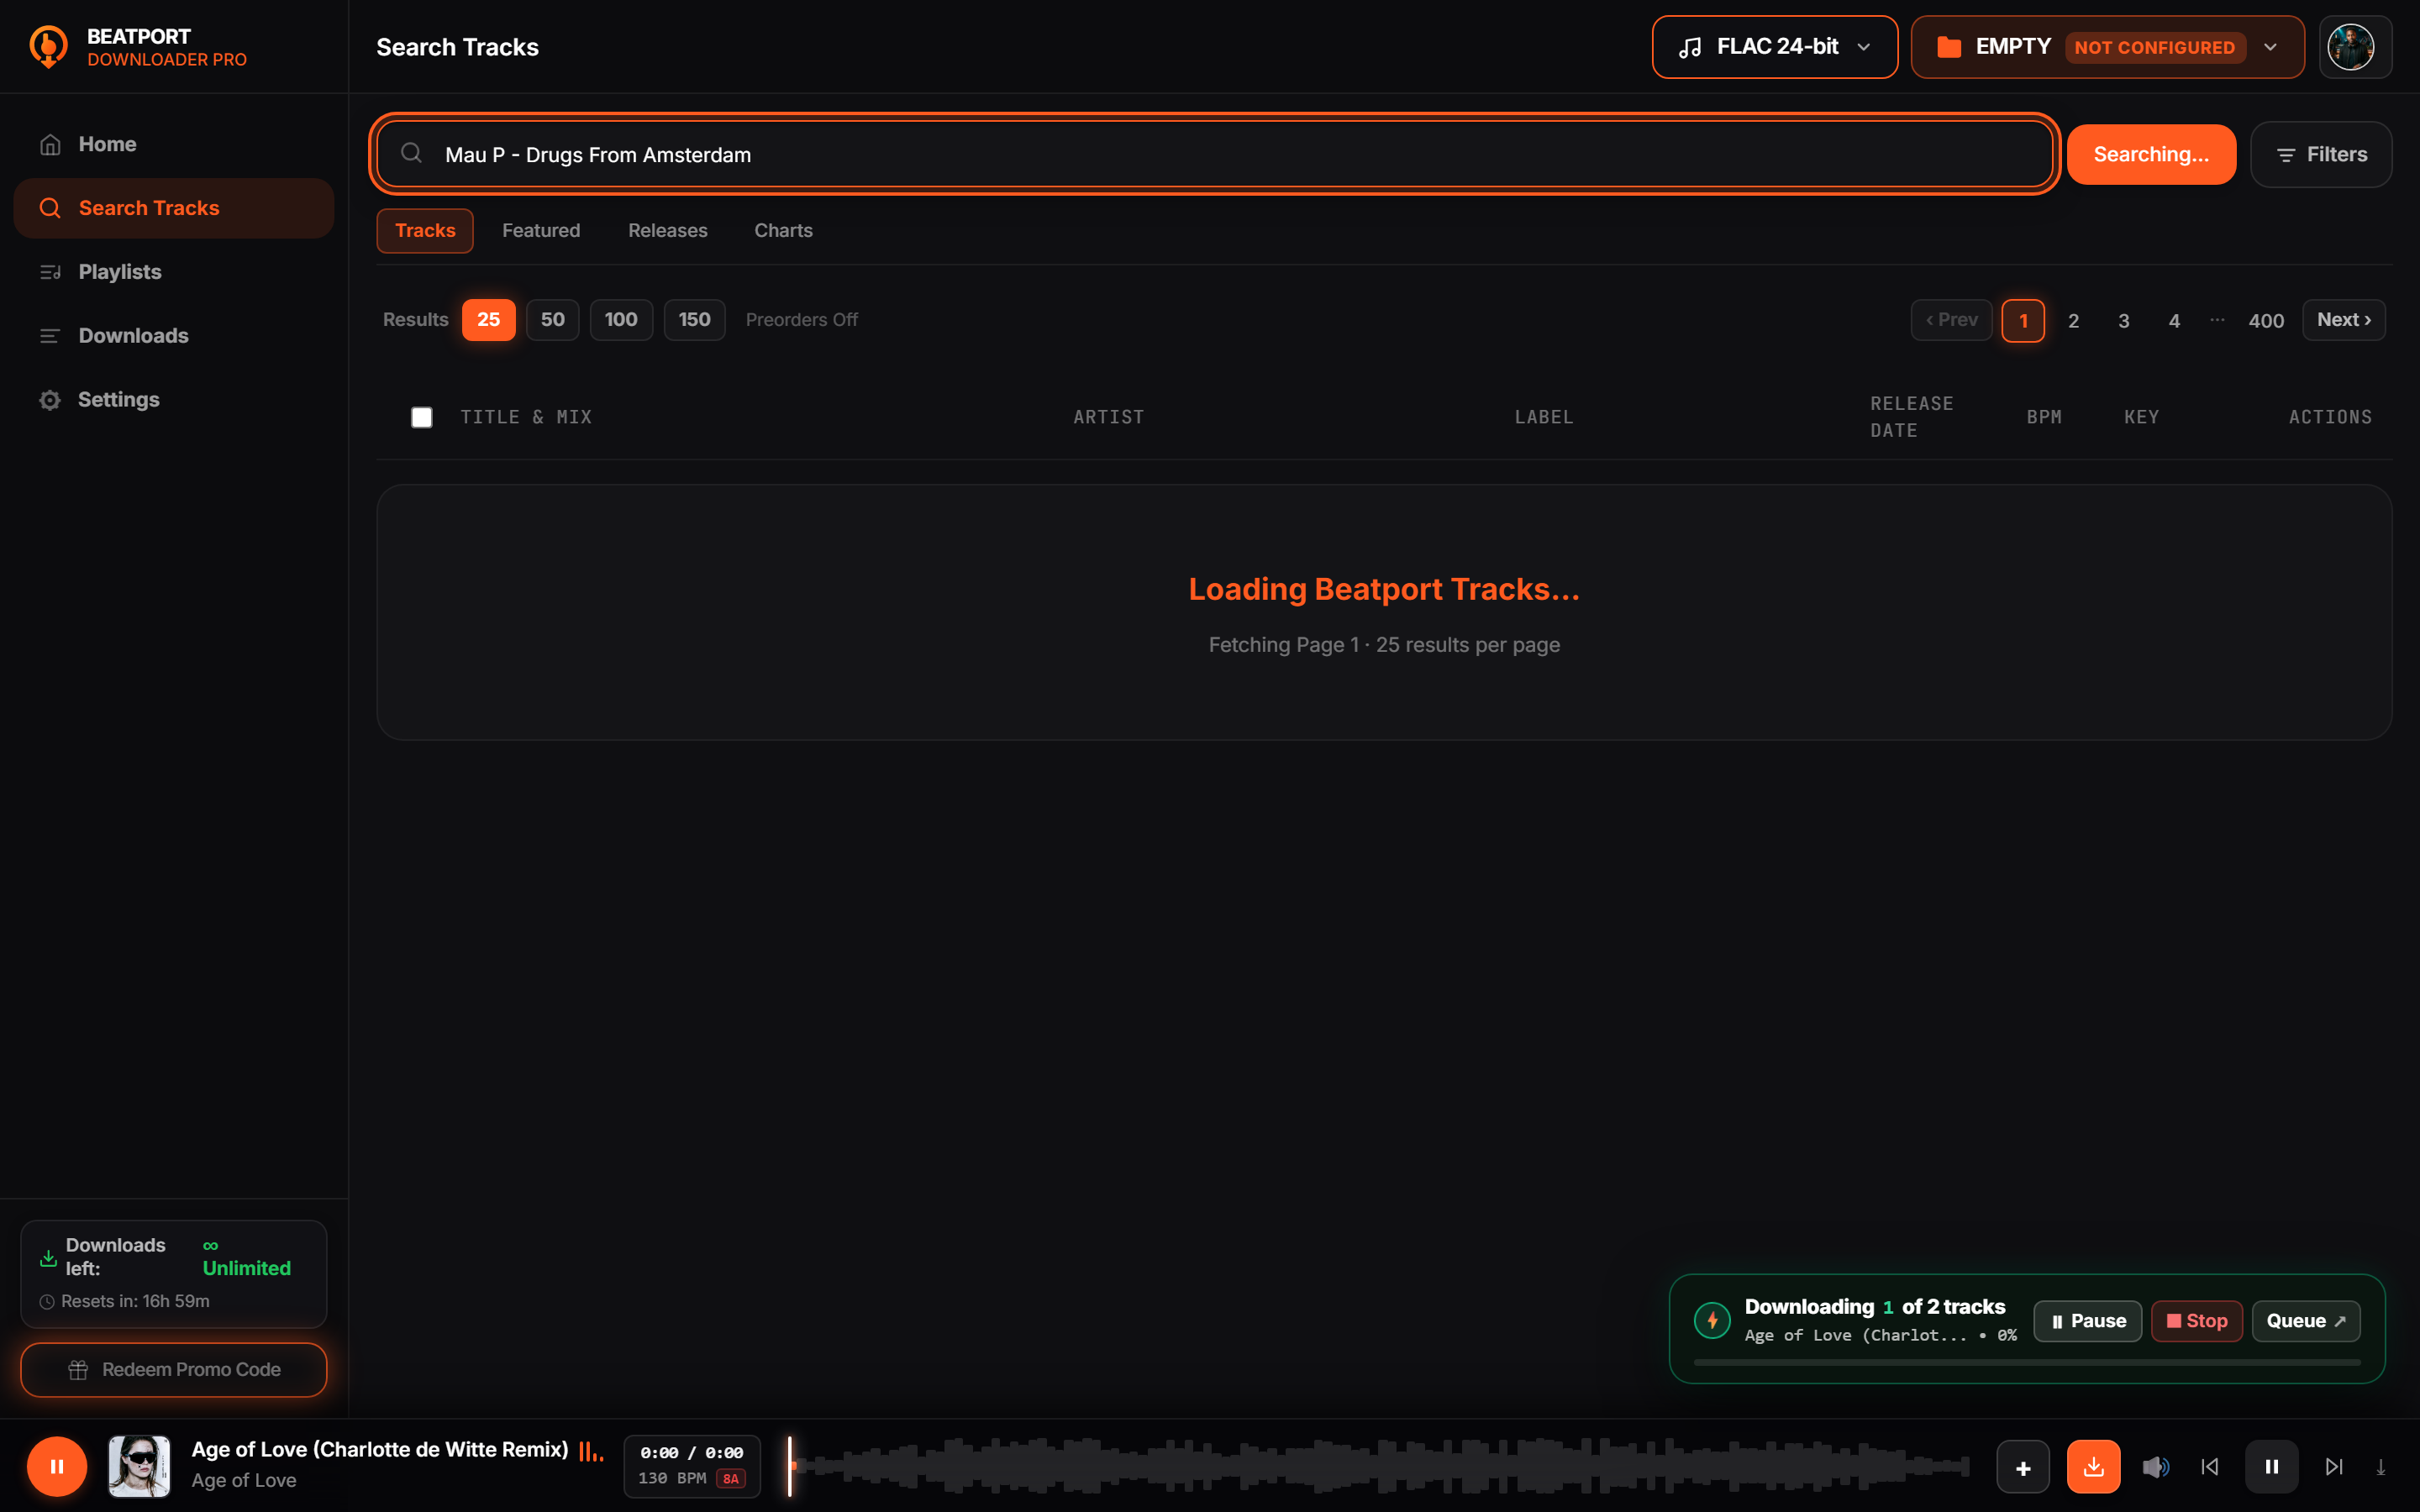Open the download Queue
The height and width of the screenshot is (1512, 2420).
2305,1321
